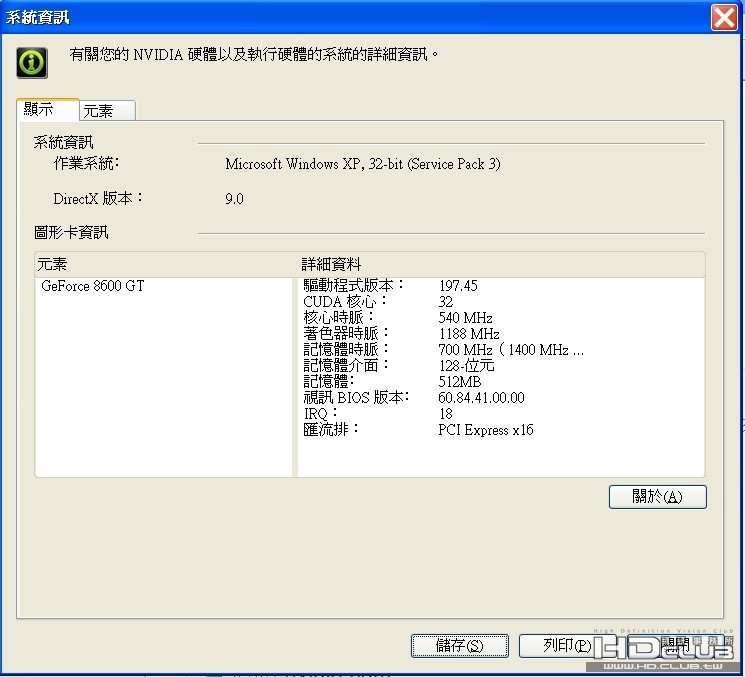Click the 關於(A) button
This screenshot has width=745, height=677.
[x=658, y=496]
